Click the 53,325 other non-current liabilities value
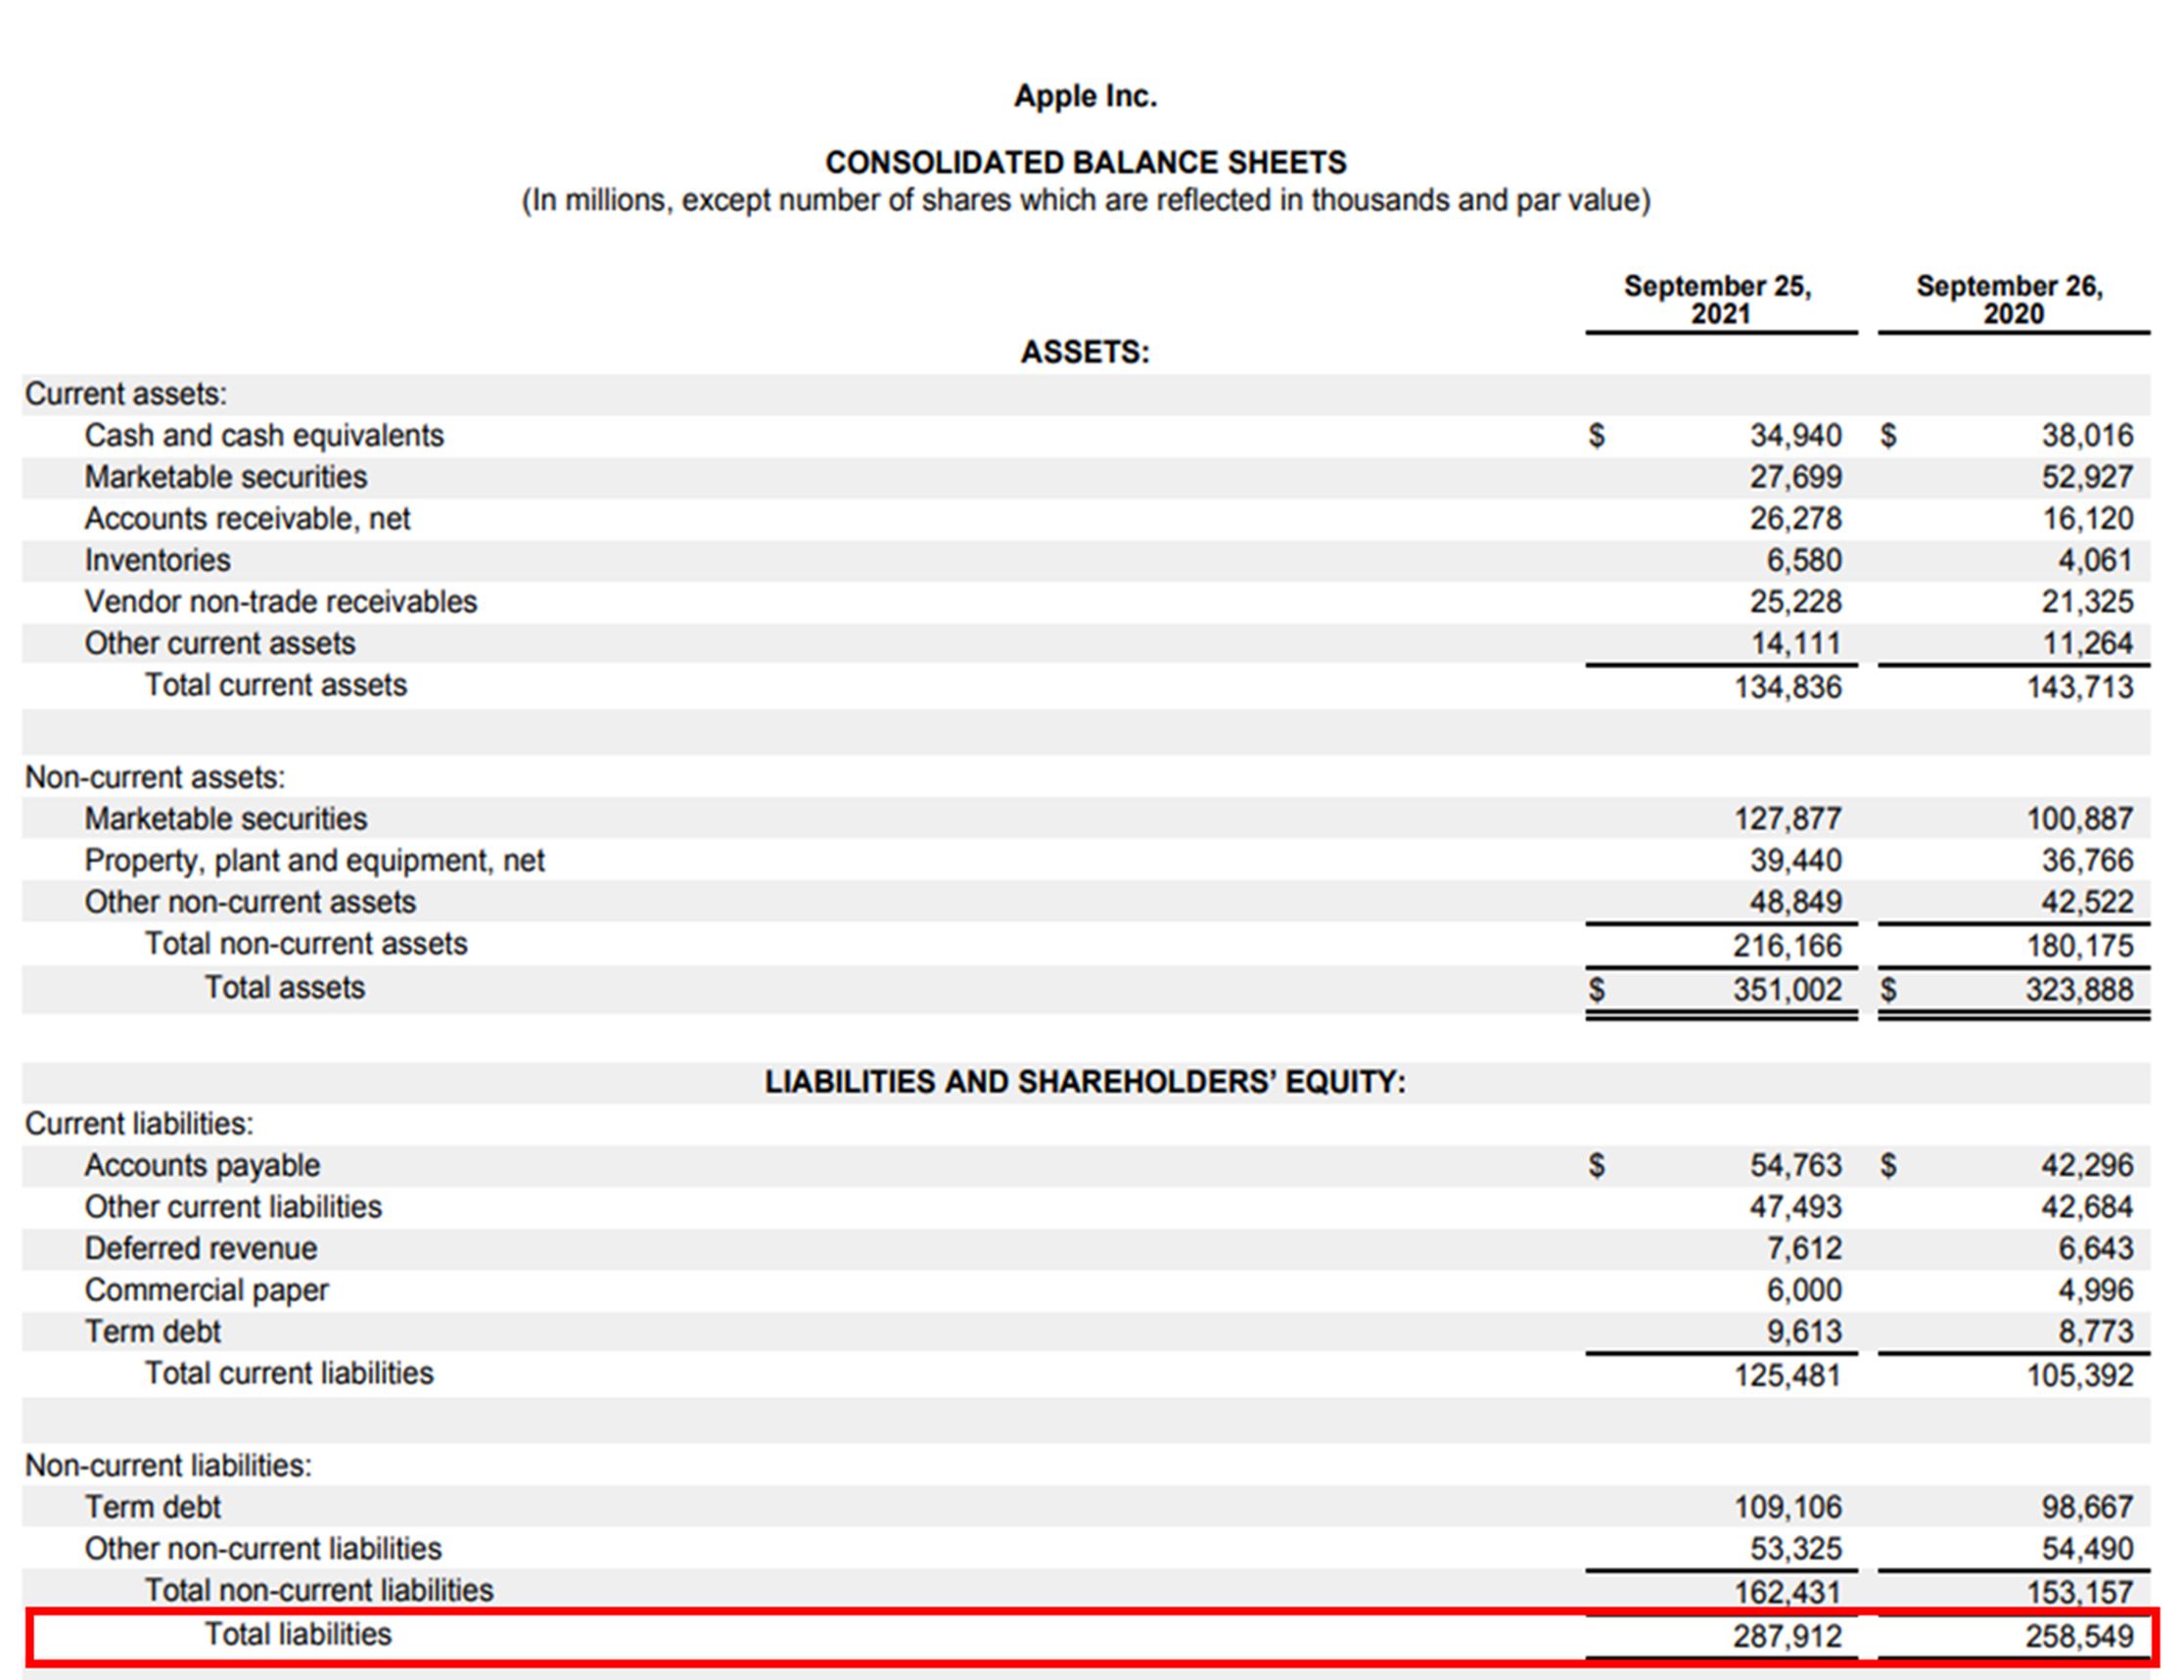 click(x=1795, y=1549)
